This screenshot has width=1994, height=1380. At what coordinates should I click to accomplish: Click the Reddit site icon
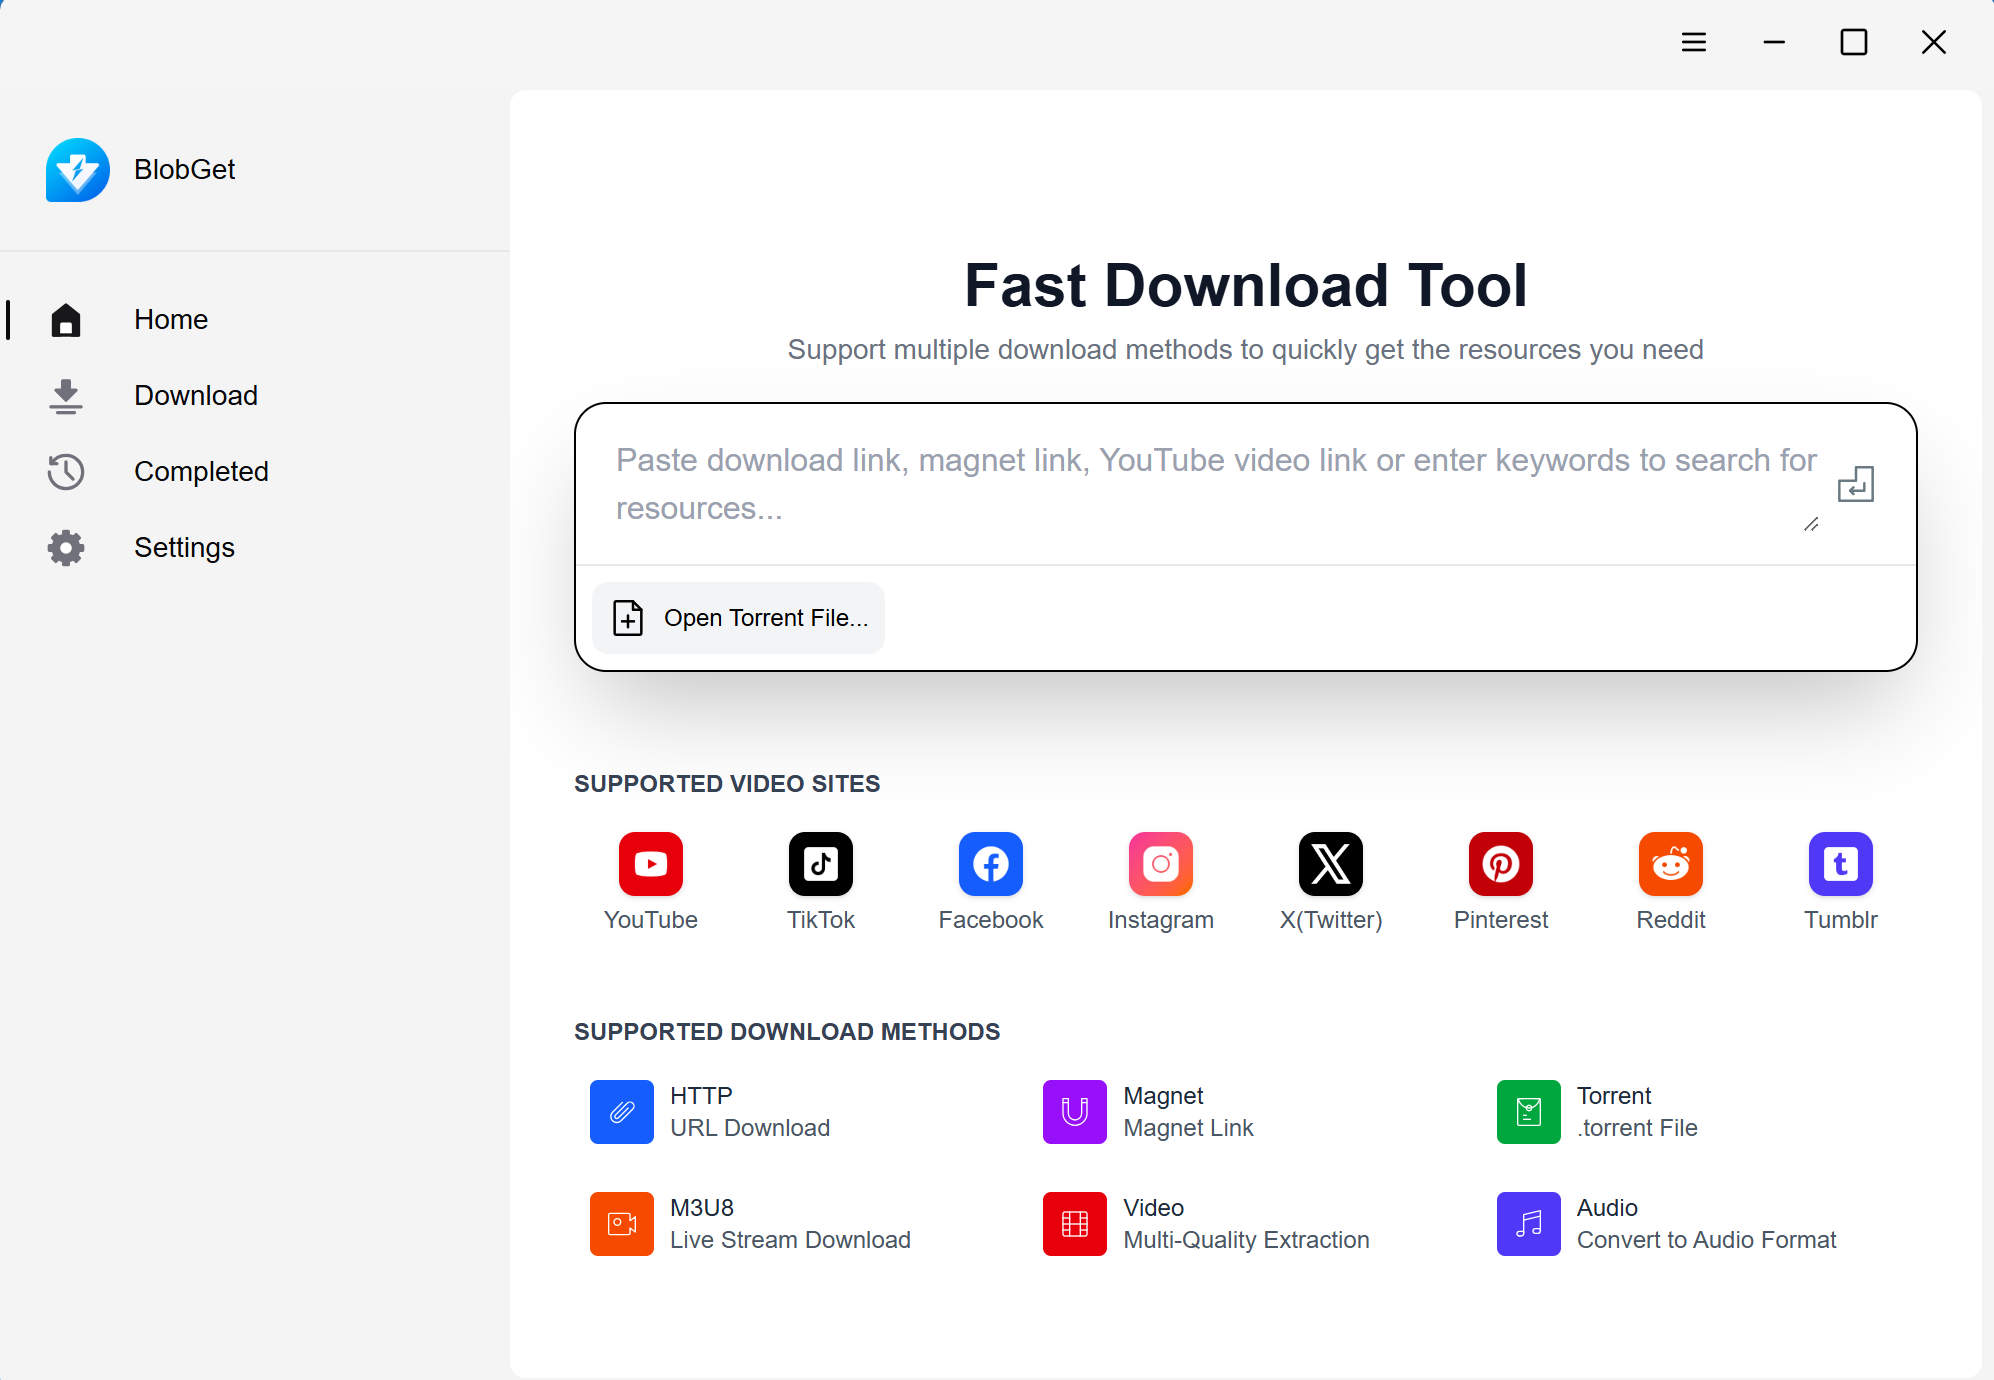pyautogui.click(x=1670, y=863)
